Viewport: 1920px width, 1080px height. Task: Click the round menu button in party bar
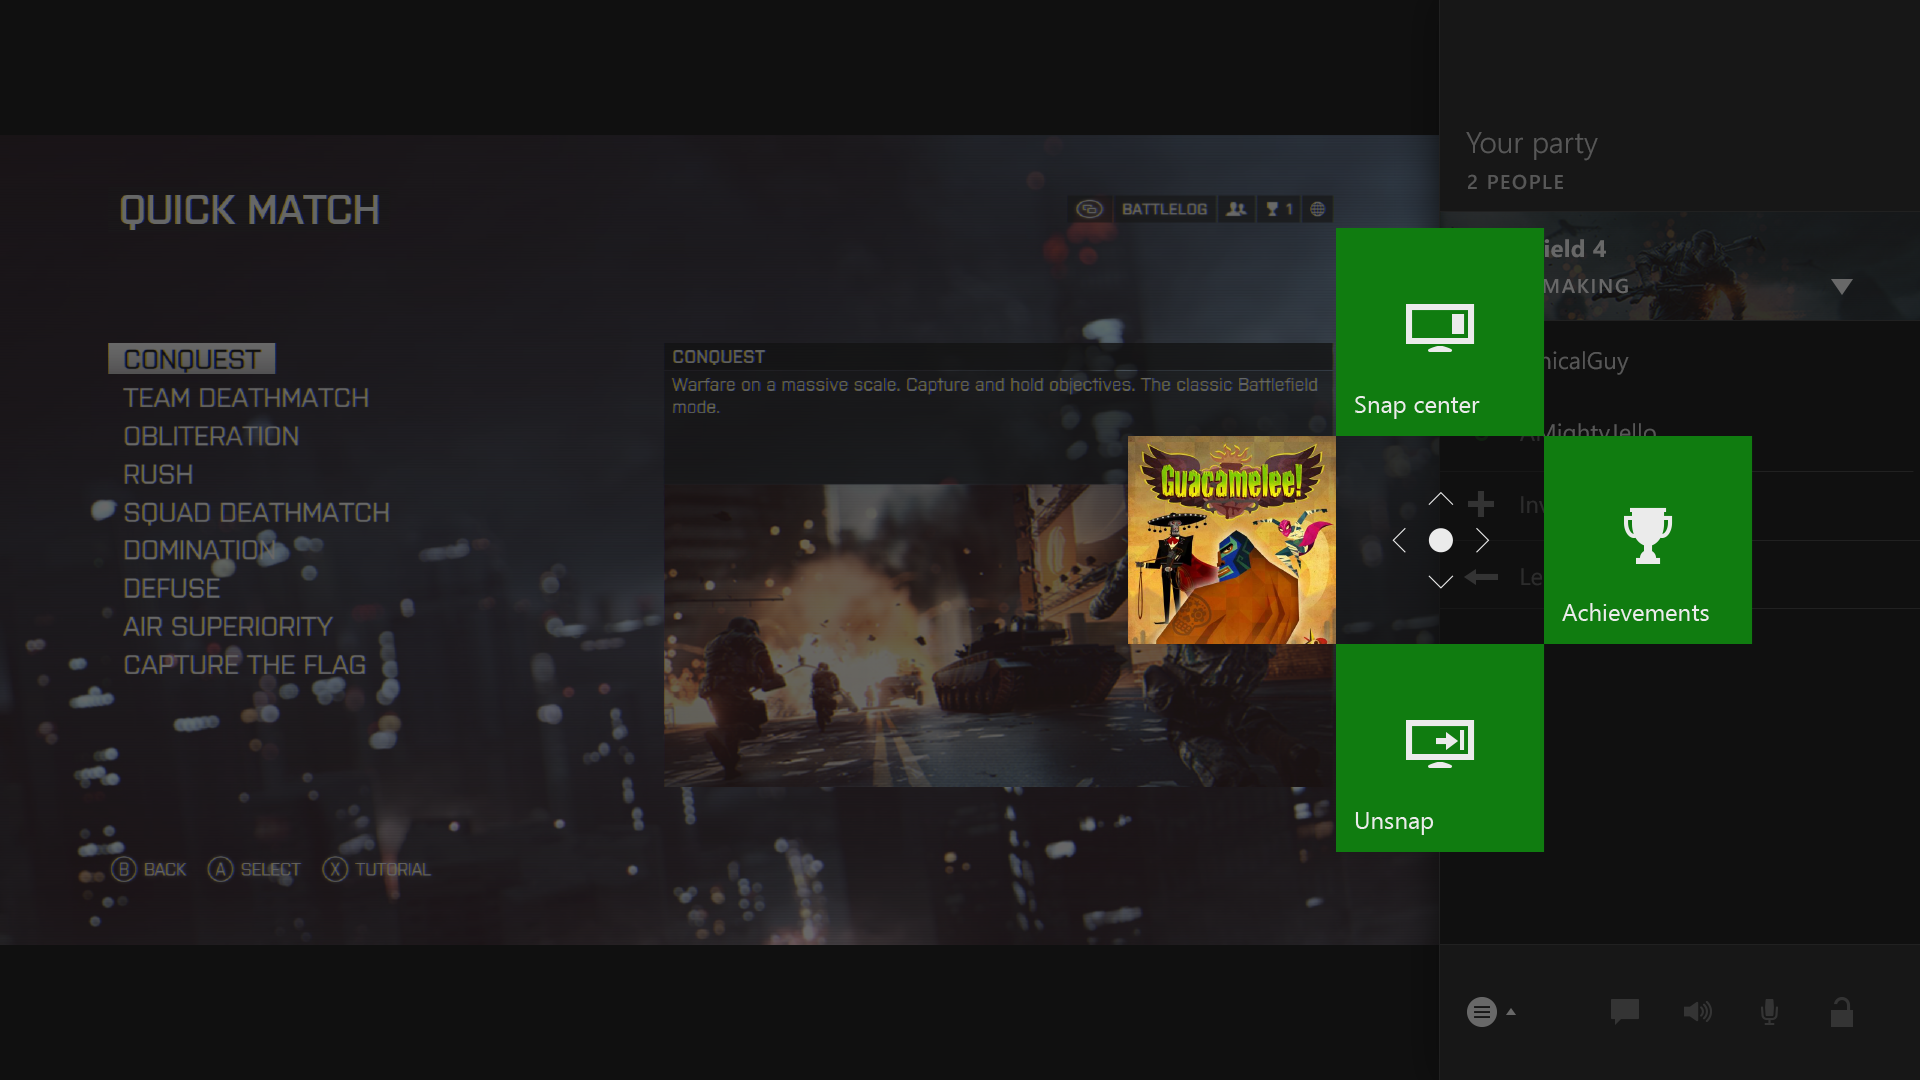click(x=1481, y=1012)
